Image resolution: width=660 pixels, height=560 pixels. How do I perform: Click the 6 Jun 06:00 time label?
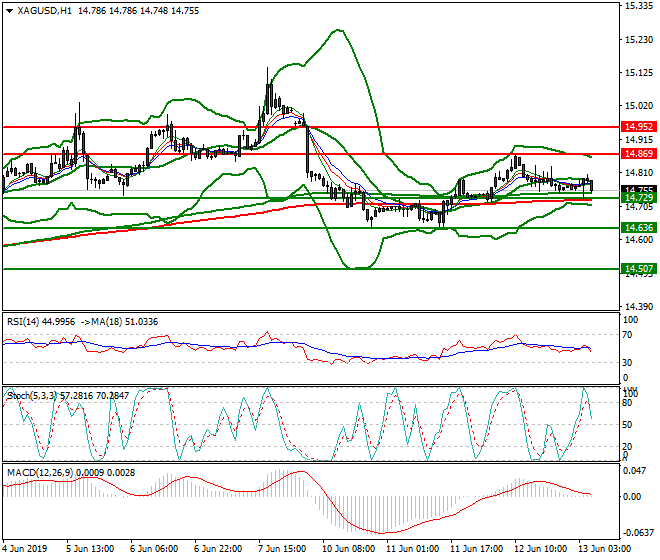coord(154,549)
